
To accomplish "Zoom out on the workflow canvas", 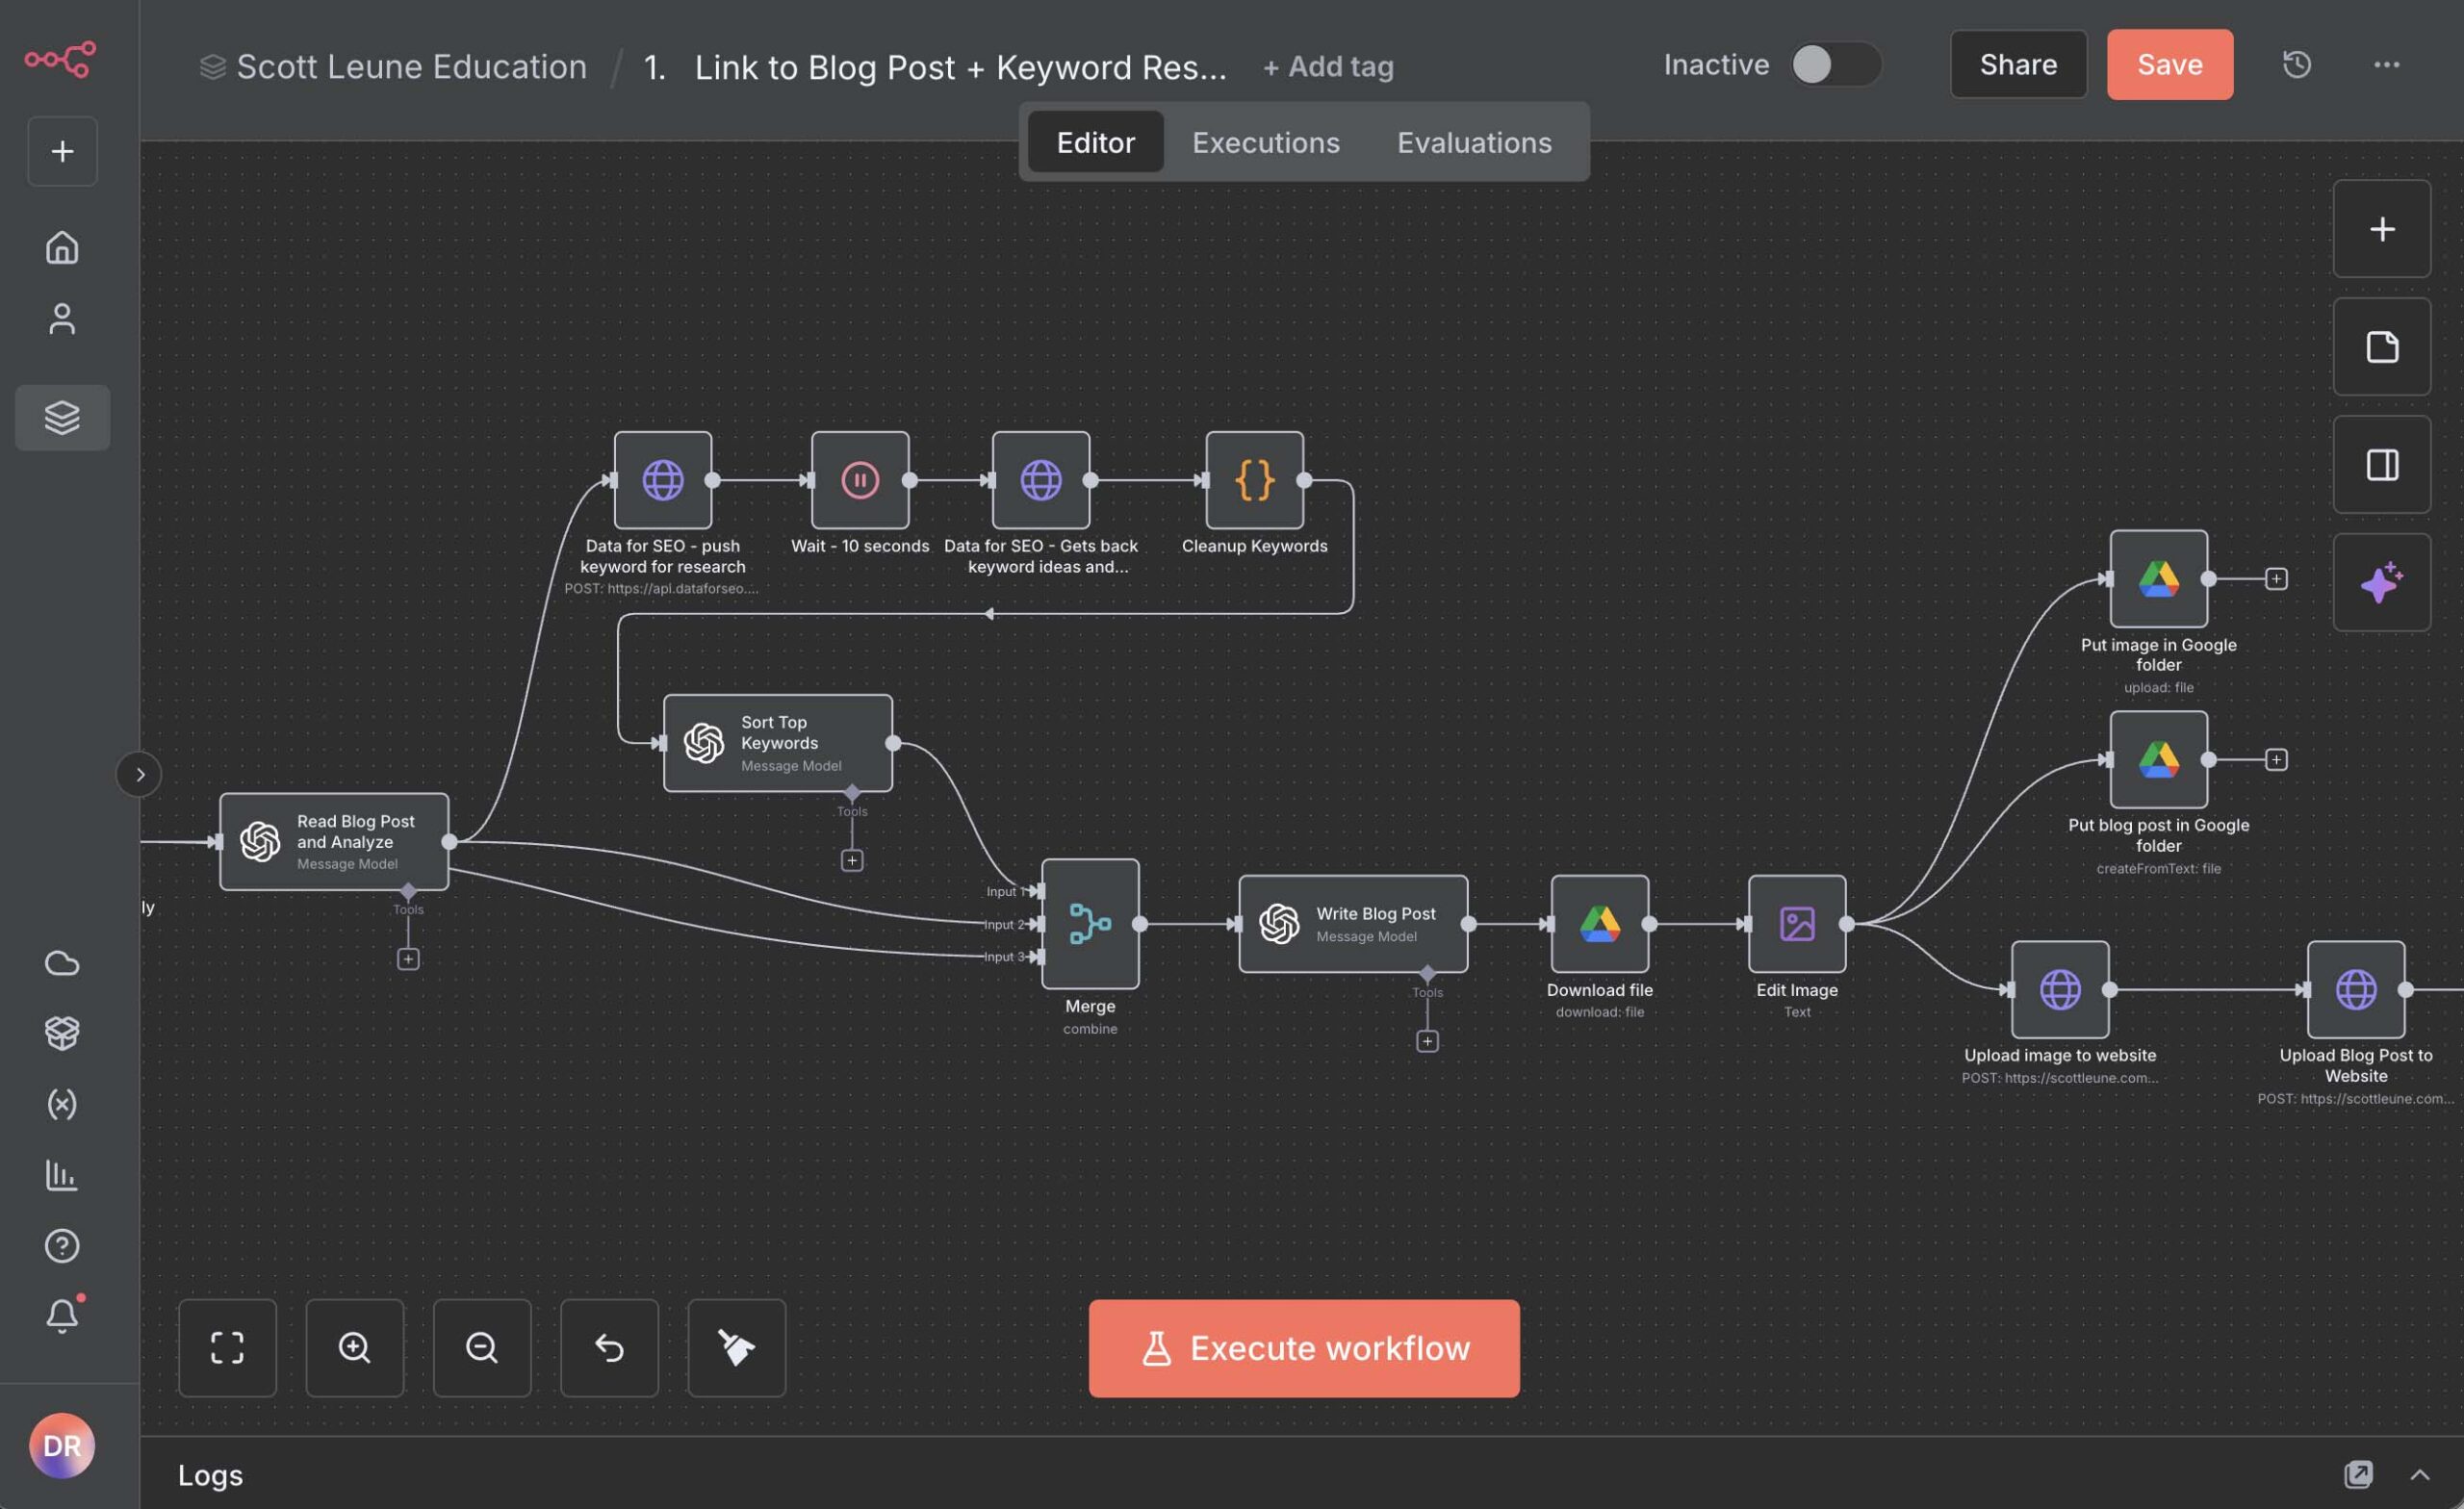I will pyautogui.click(x=482, y=1347).
